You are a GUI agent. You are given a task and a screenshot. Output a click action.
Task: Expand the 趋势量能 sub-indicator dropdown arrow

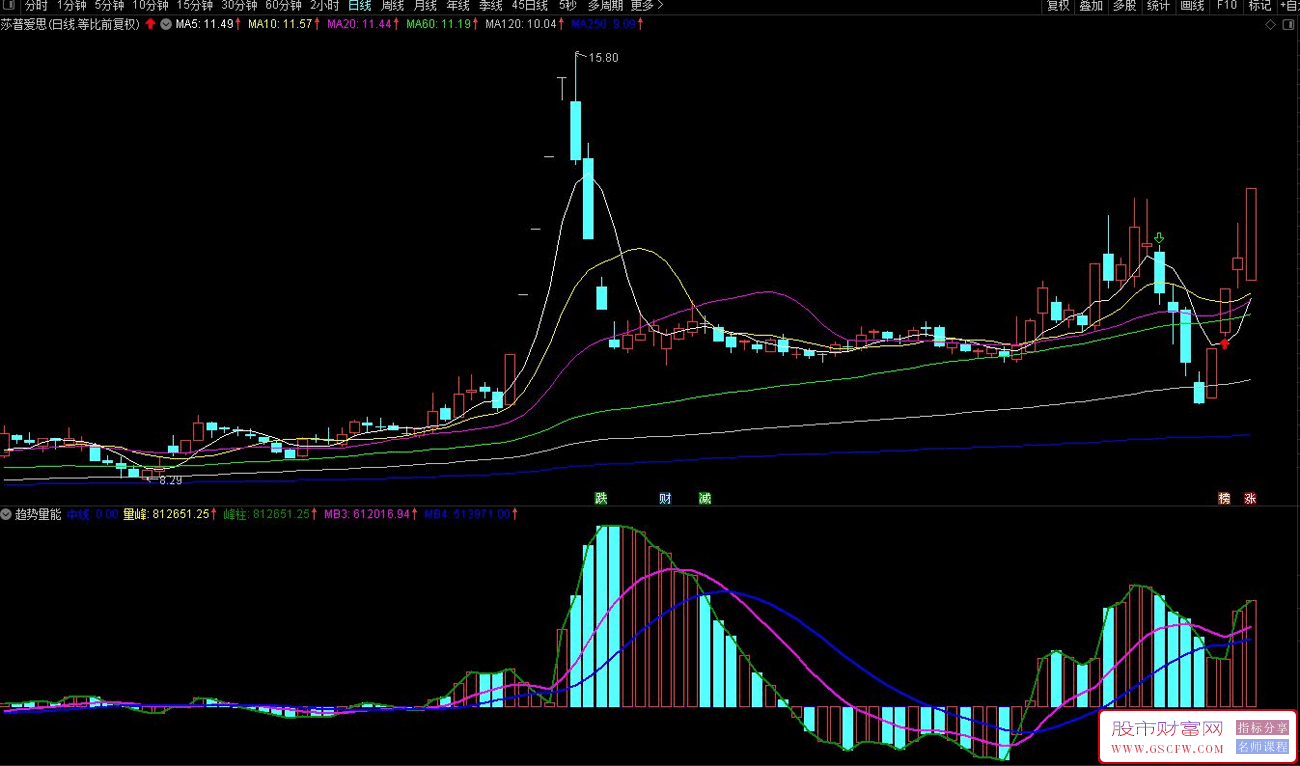pos(6,514)
